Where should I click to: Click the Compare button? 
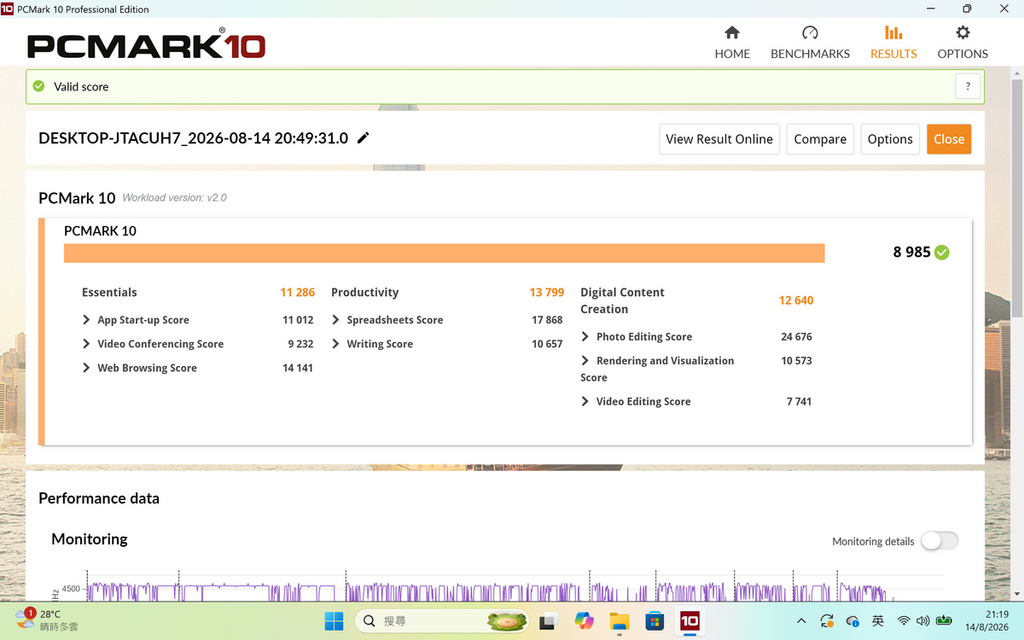820,139
